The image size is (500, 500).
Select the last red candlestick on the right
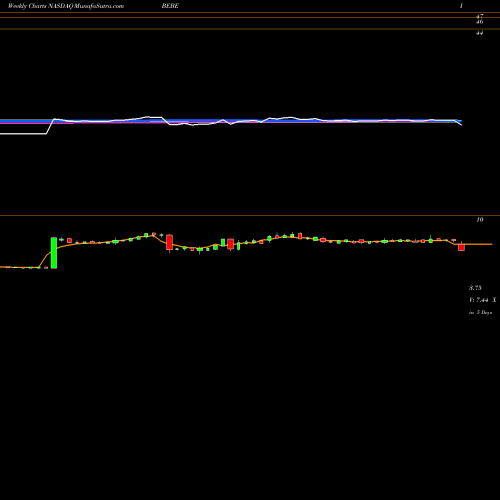pos(461,247)
